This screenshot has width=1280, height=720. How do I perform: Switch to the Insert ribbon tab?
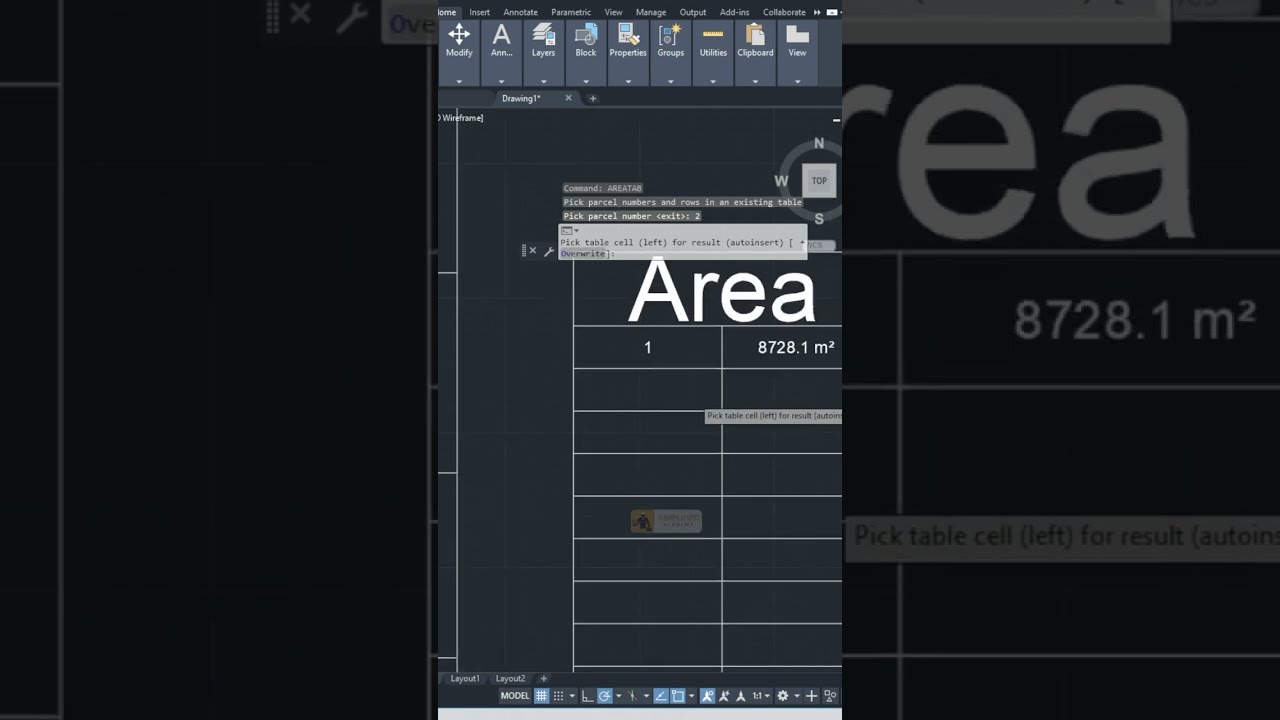coord(480,12)
